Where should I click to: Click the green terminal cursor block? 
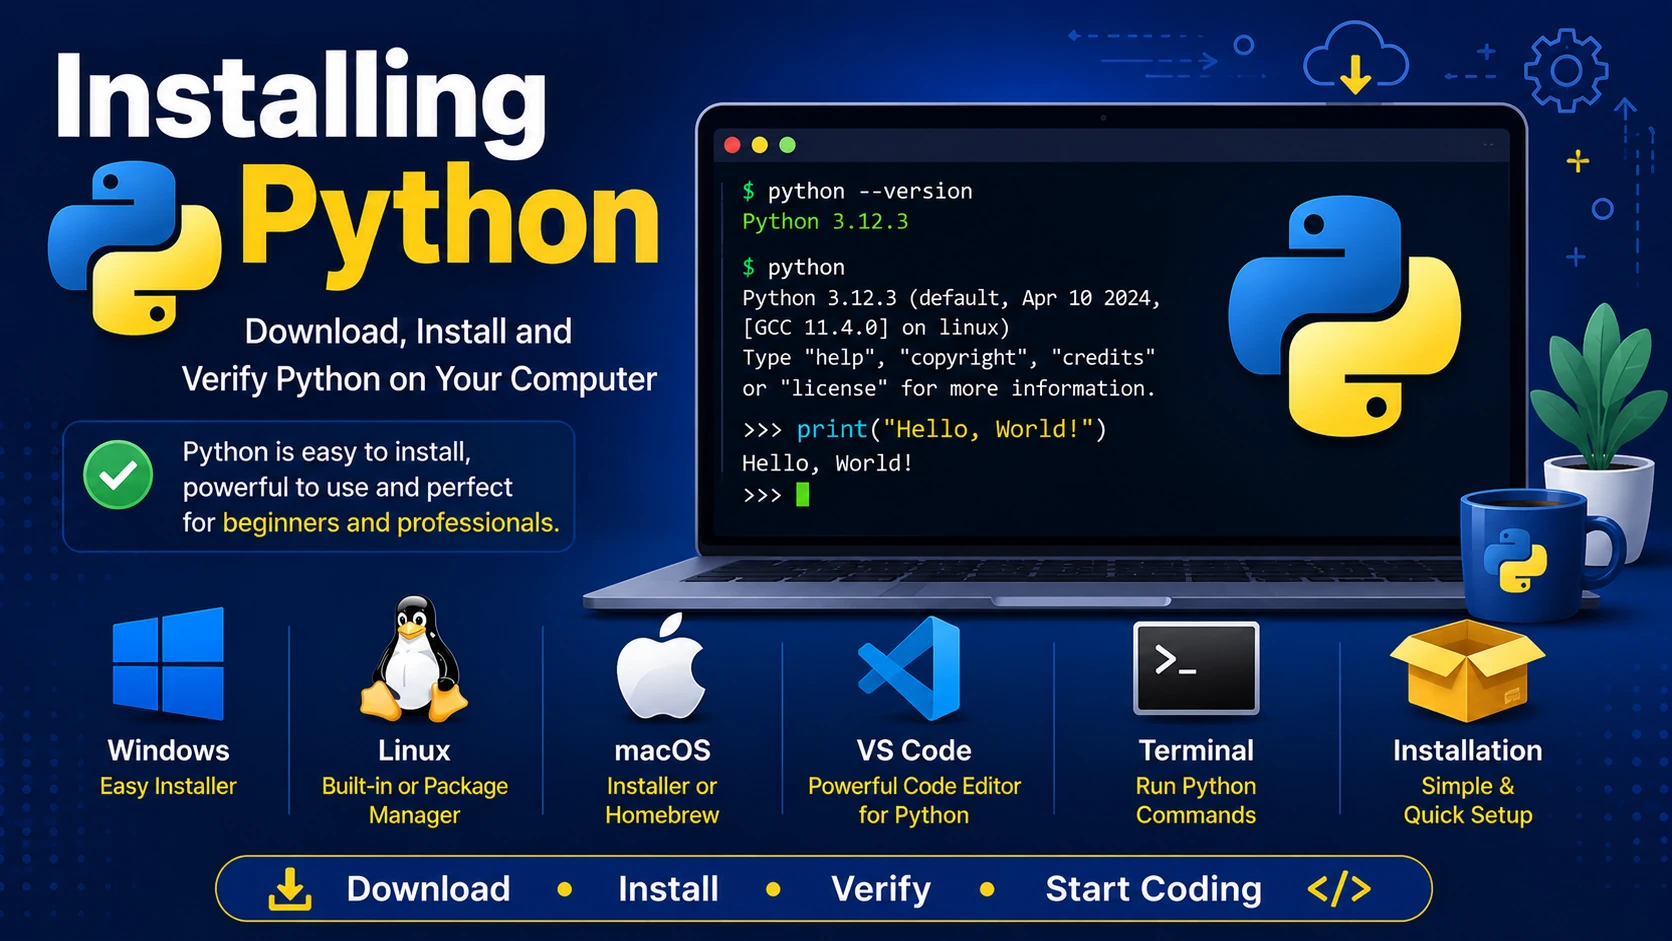point(802,494)
